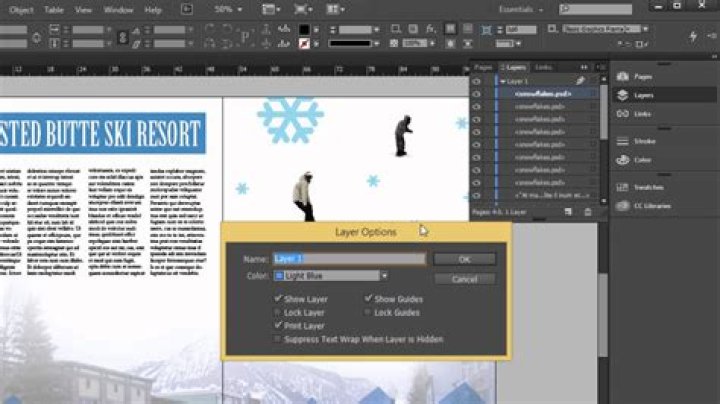The width and height of the screenshot is (720, 404).
Task: Click the Delete Selected Layers trash icon
Action: pos(588,212)
